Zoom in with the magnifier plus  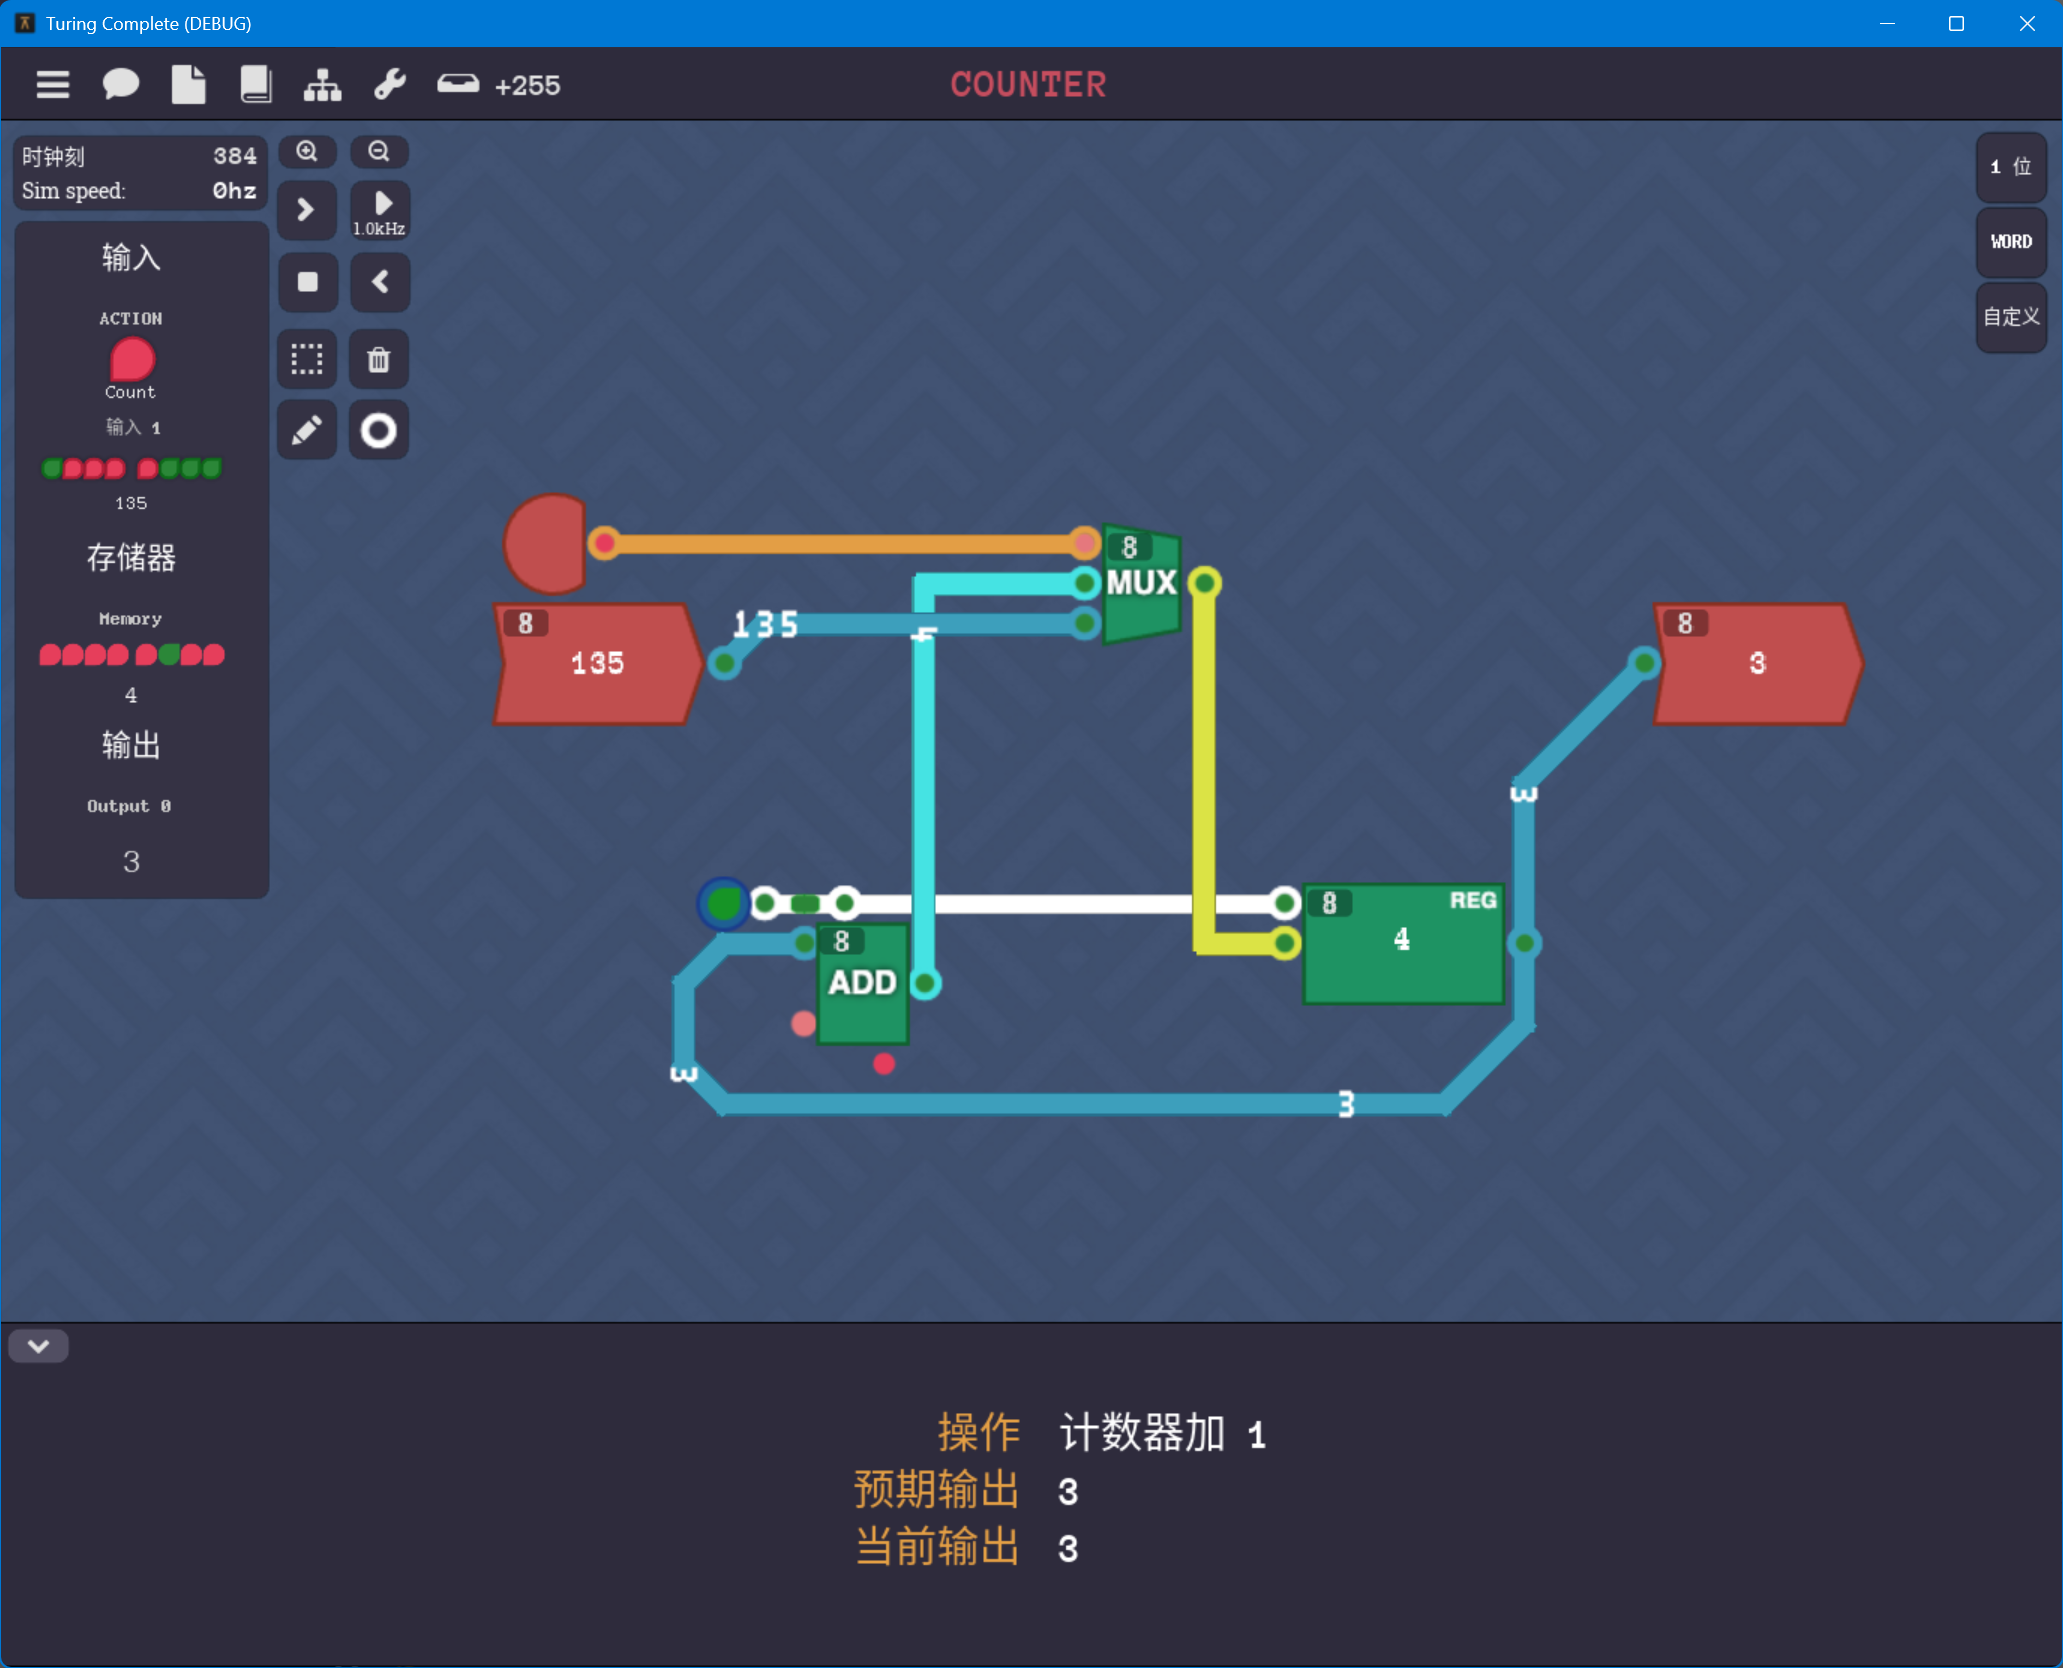(x=307, y=152)
